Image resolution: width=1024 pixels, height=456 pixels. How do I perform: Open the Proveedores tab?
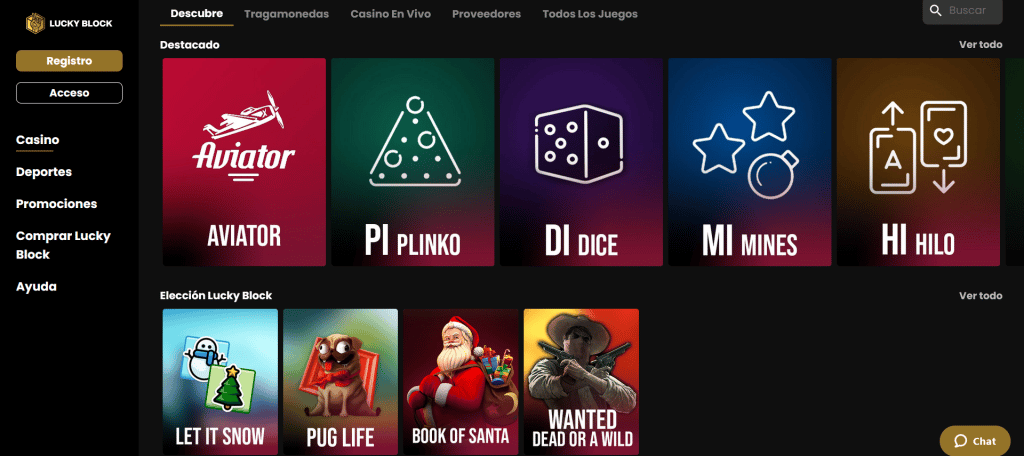487,14
